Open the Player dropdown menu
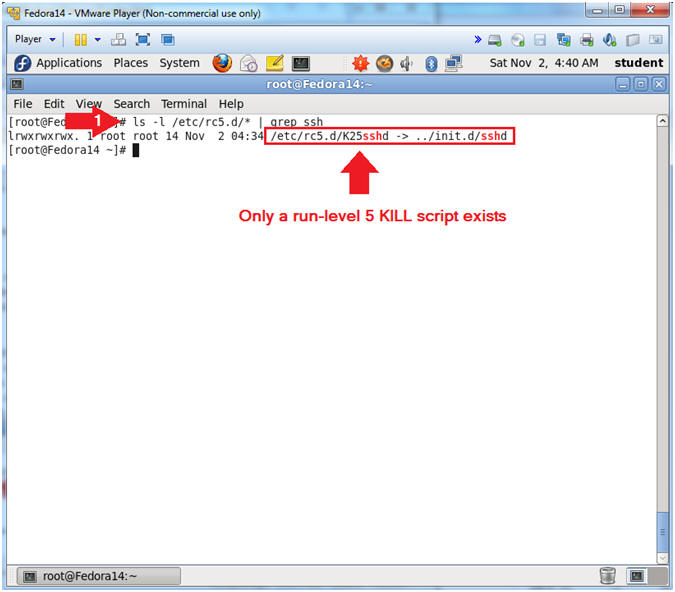Image resolution: width=675 pixels, height=592 pixels. pos(35,39)
